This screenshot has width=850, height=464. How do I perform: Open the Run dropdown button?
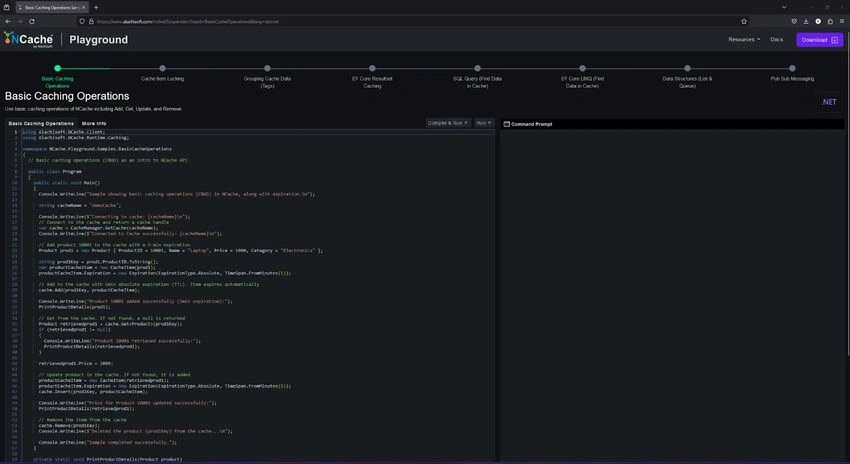click(x=484, y=123)
